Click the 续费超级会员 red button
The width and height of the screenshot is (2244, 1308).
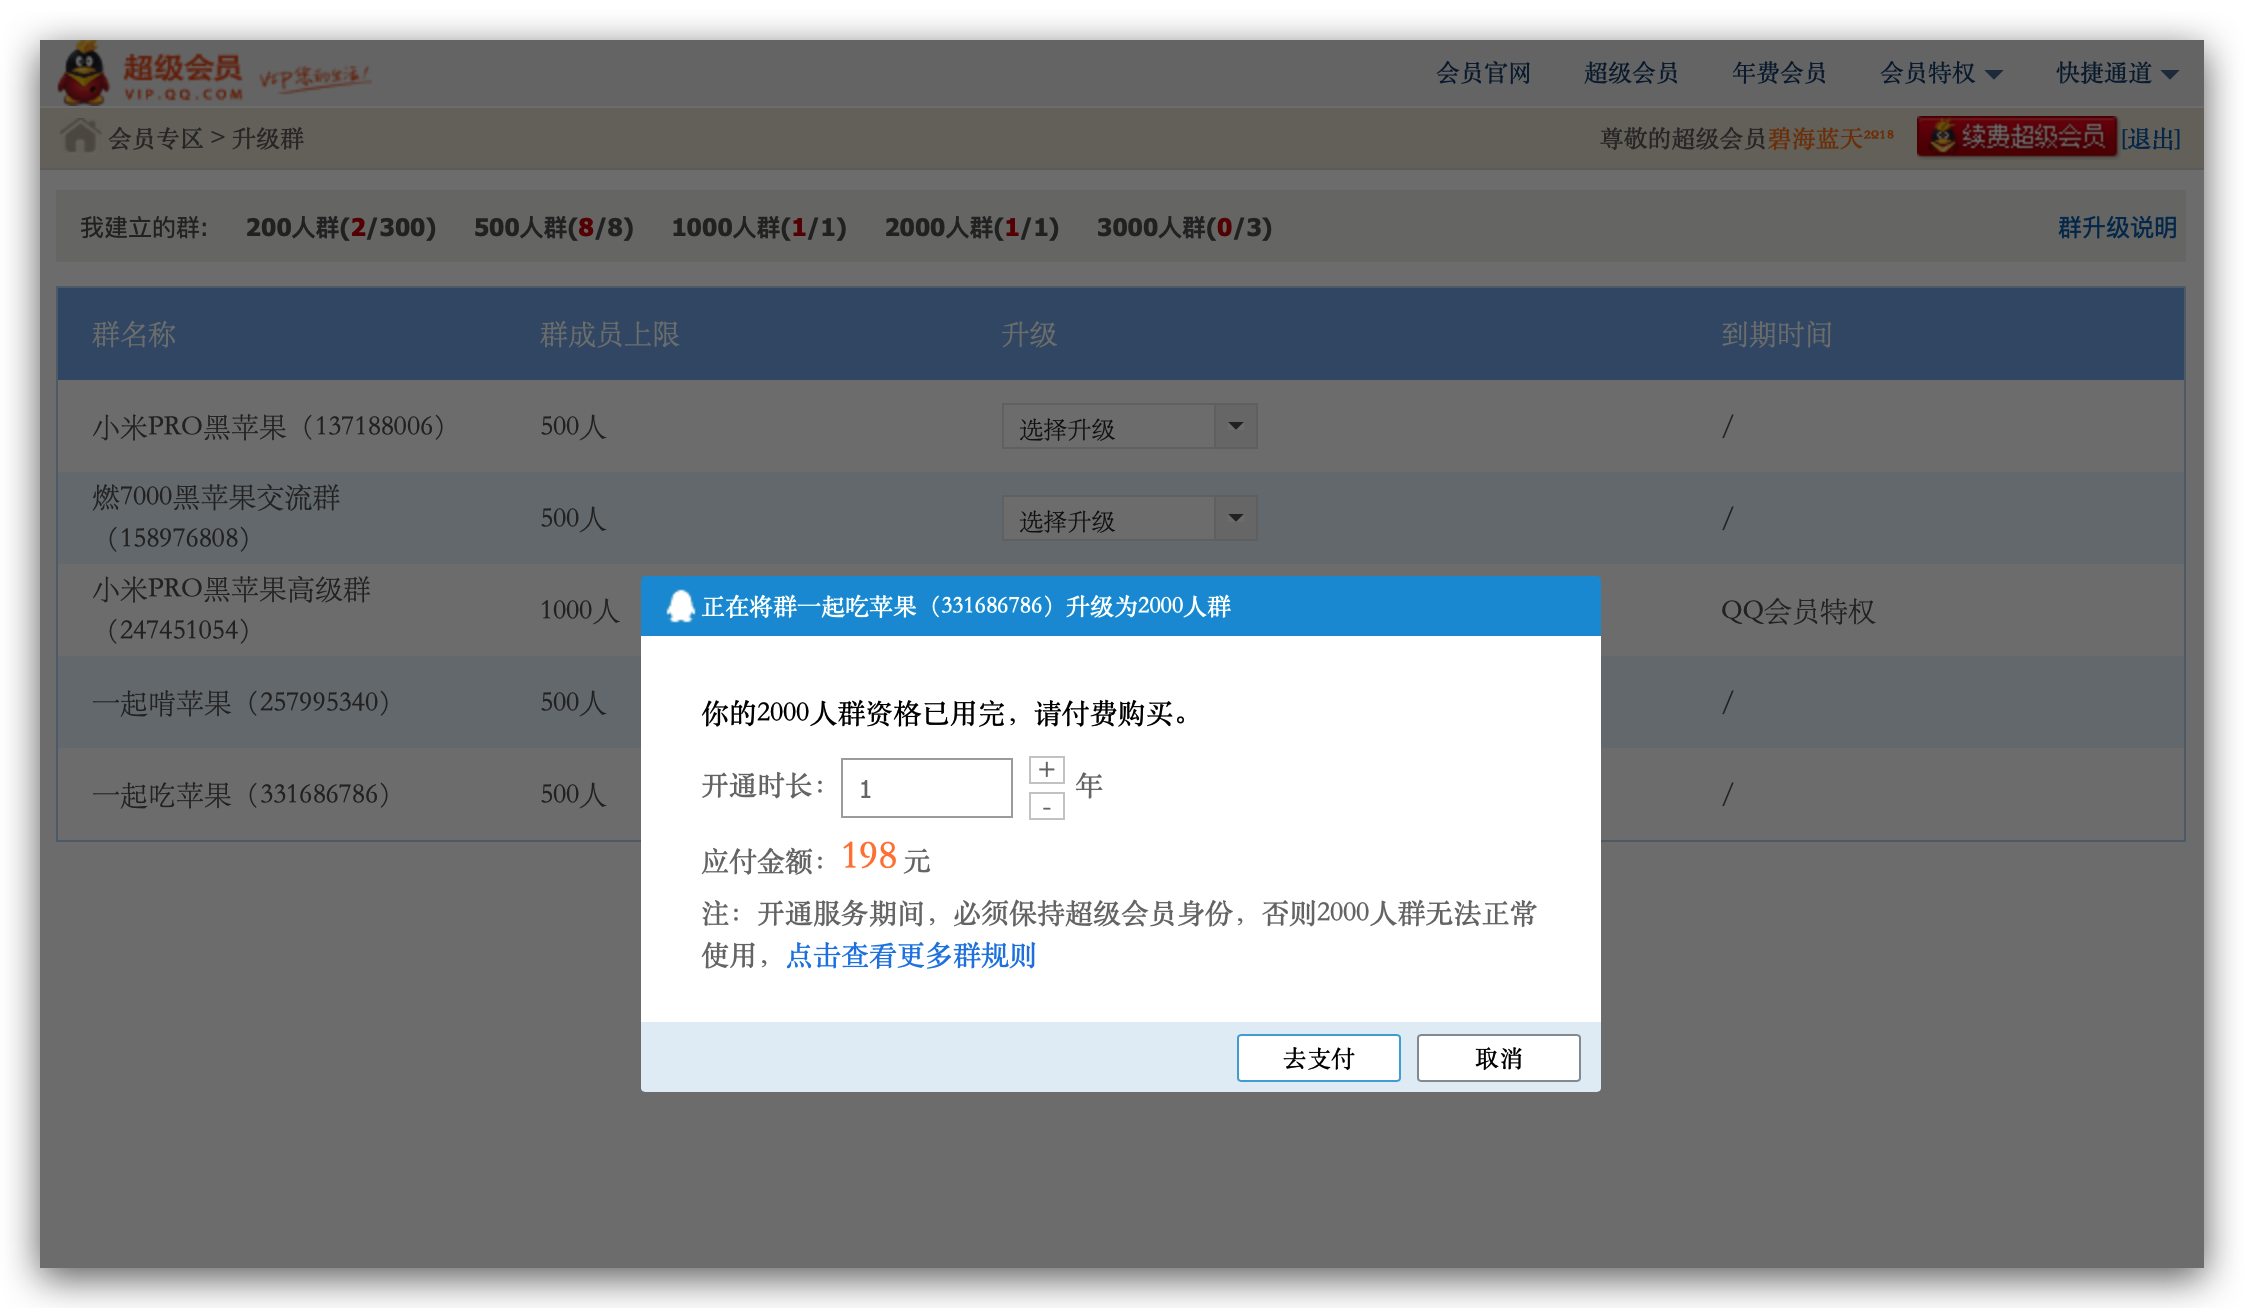tap(2016, 137)
